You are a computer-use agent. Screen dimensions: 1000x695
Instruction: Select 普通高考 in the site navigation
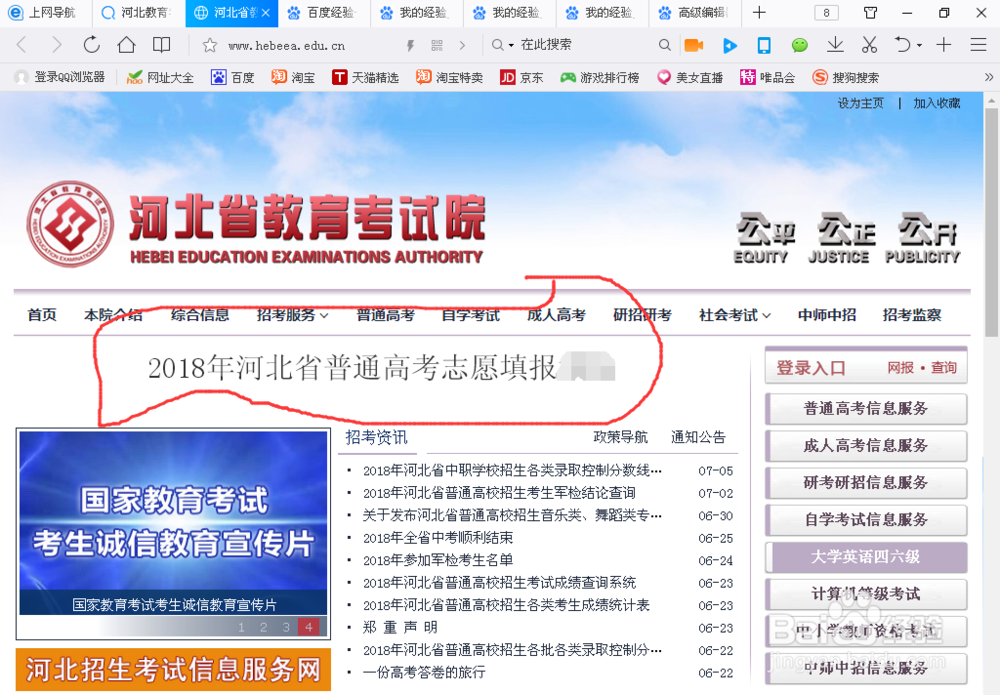point(383,314)
